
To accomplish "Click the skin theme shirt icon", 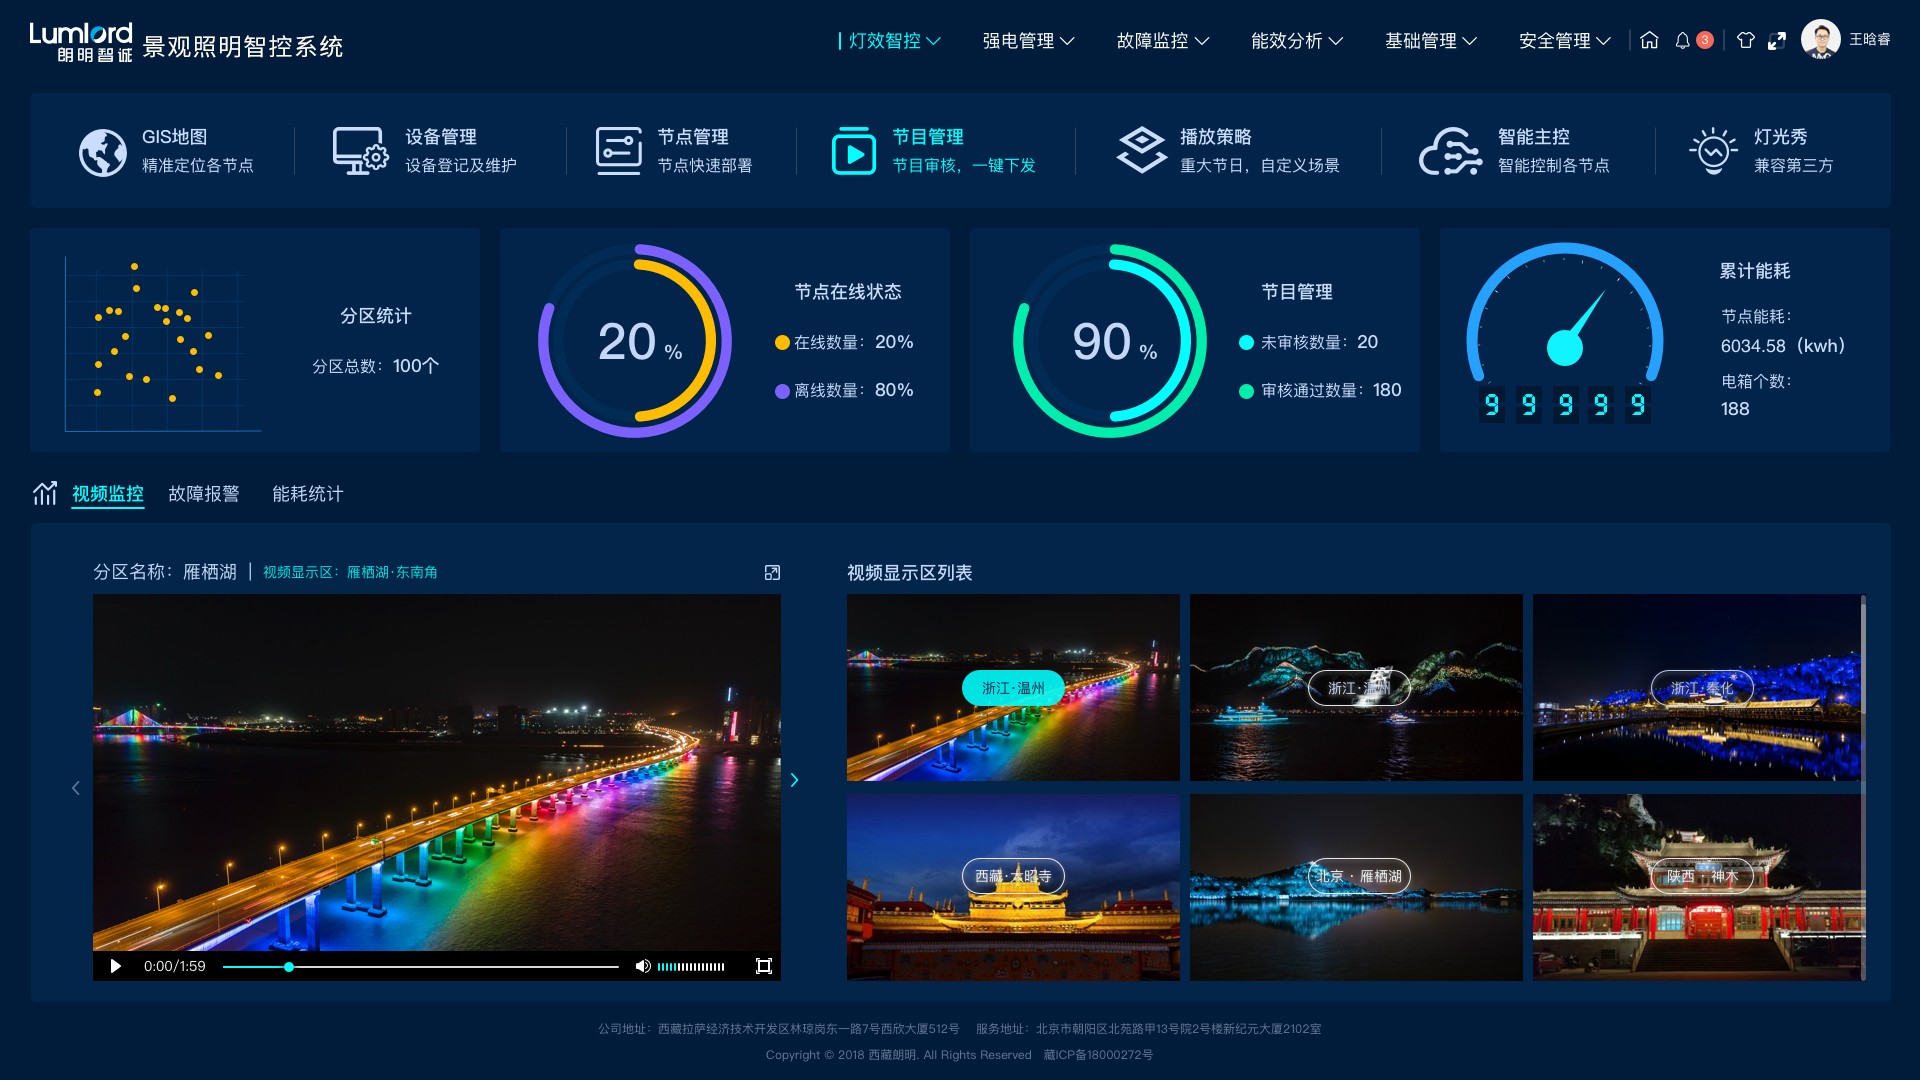I will pyautogui.click(x=1745, y=41).
